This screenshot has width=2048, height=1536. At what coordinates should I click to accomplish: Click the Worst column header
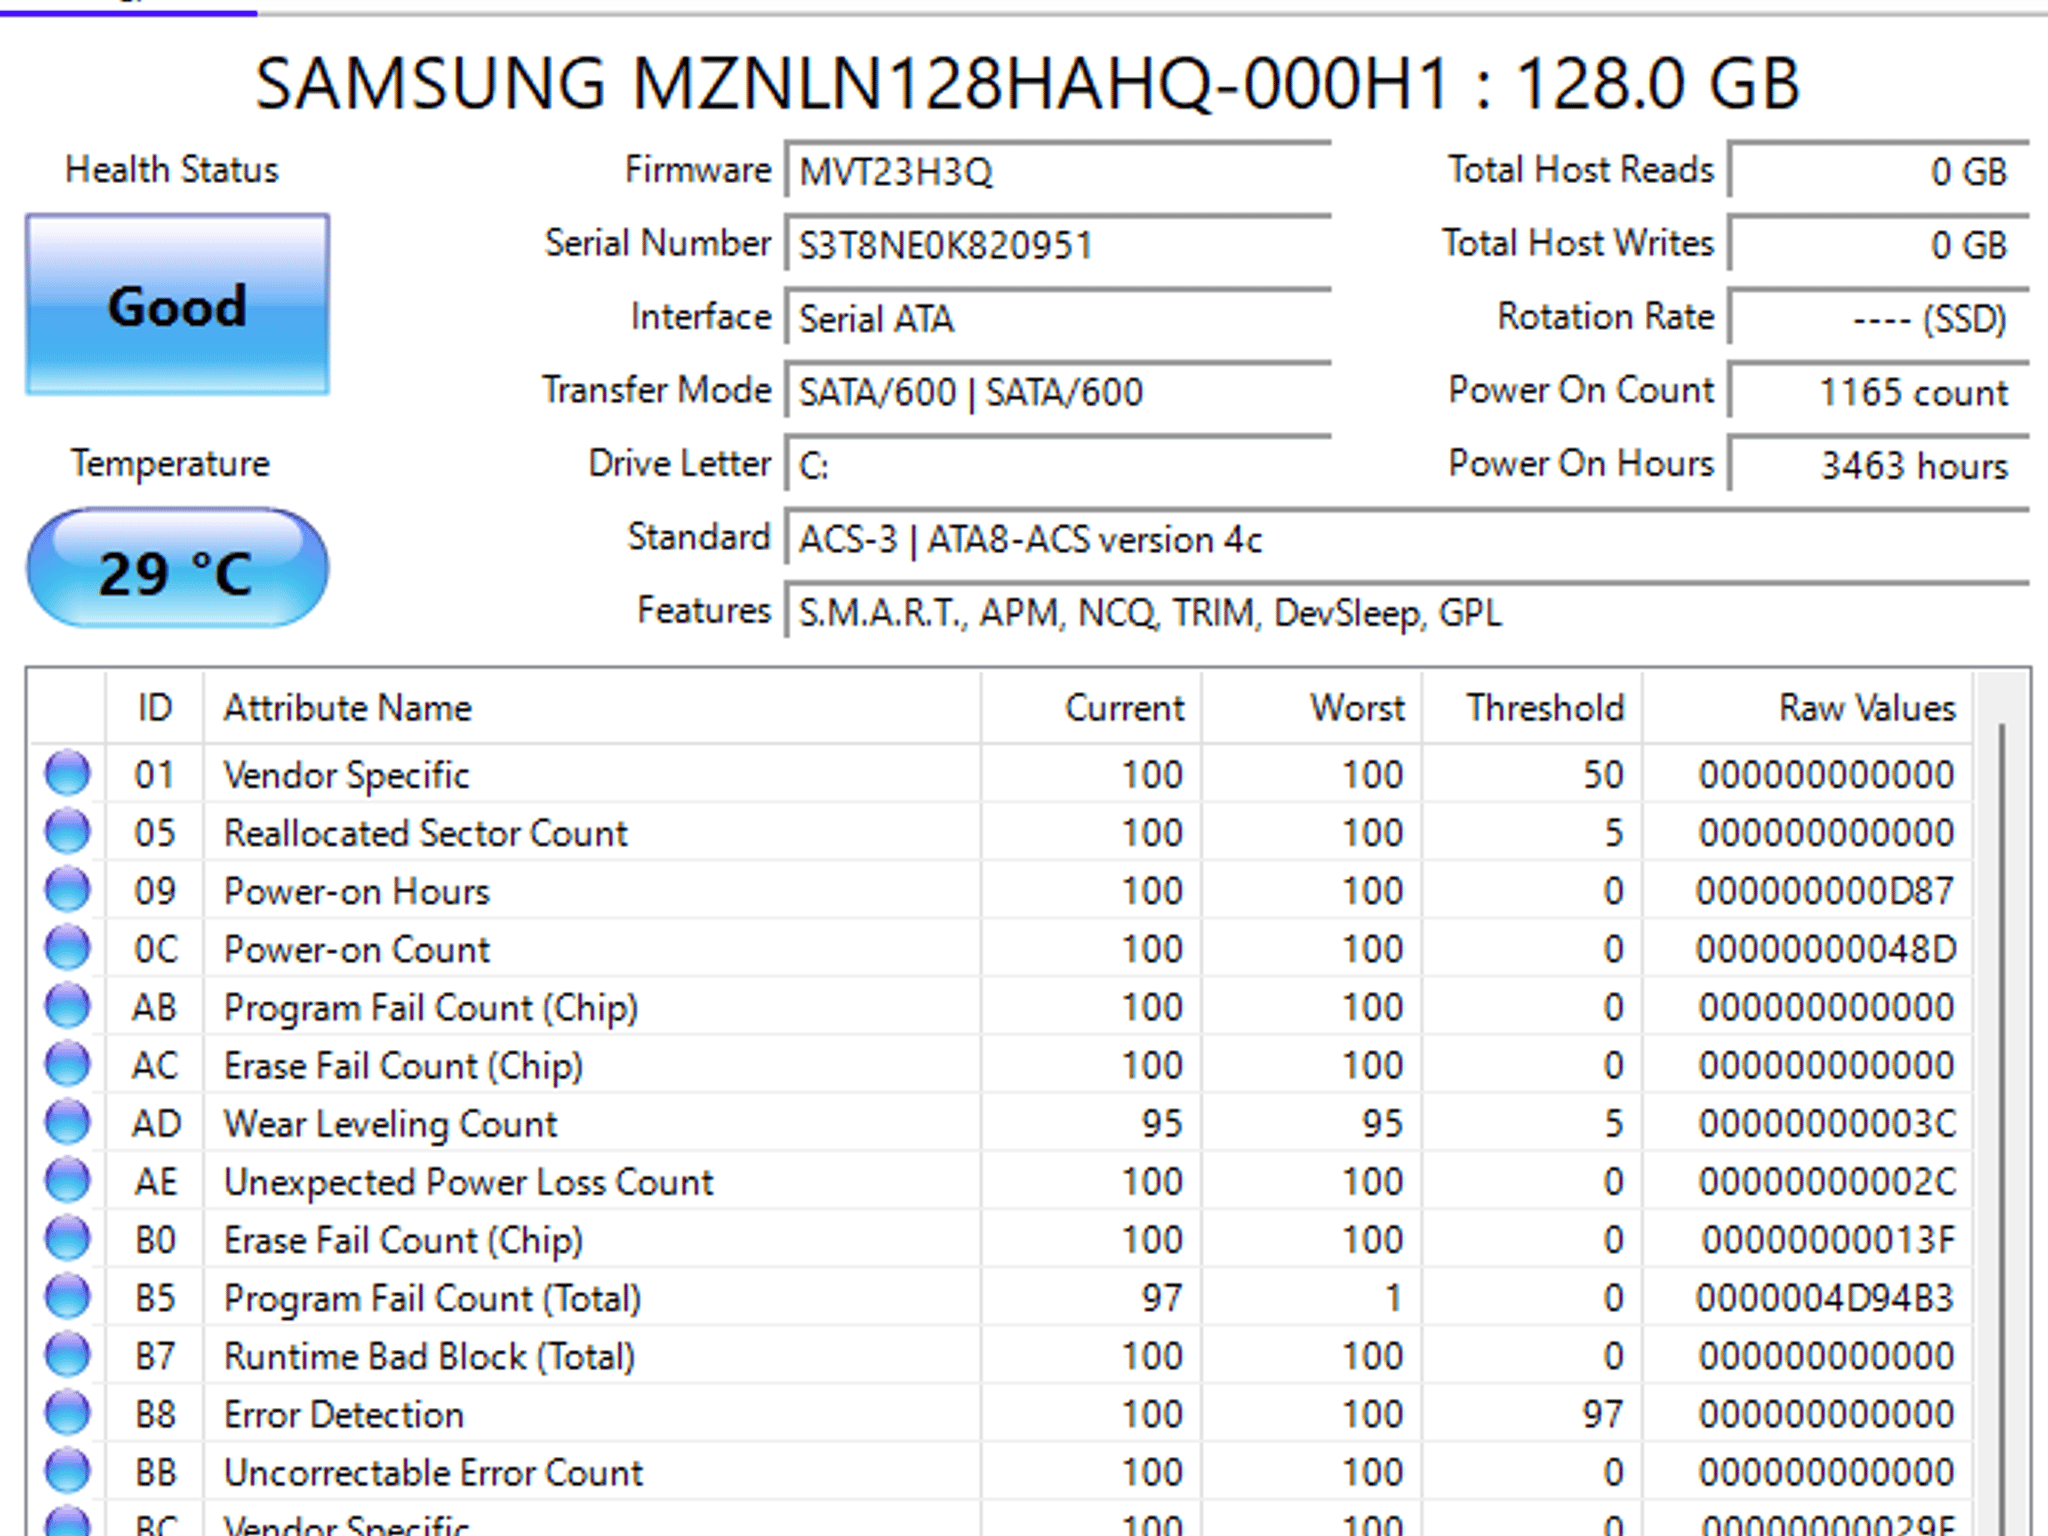coord(1312,707)
